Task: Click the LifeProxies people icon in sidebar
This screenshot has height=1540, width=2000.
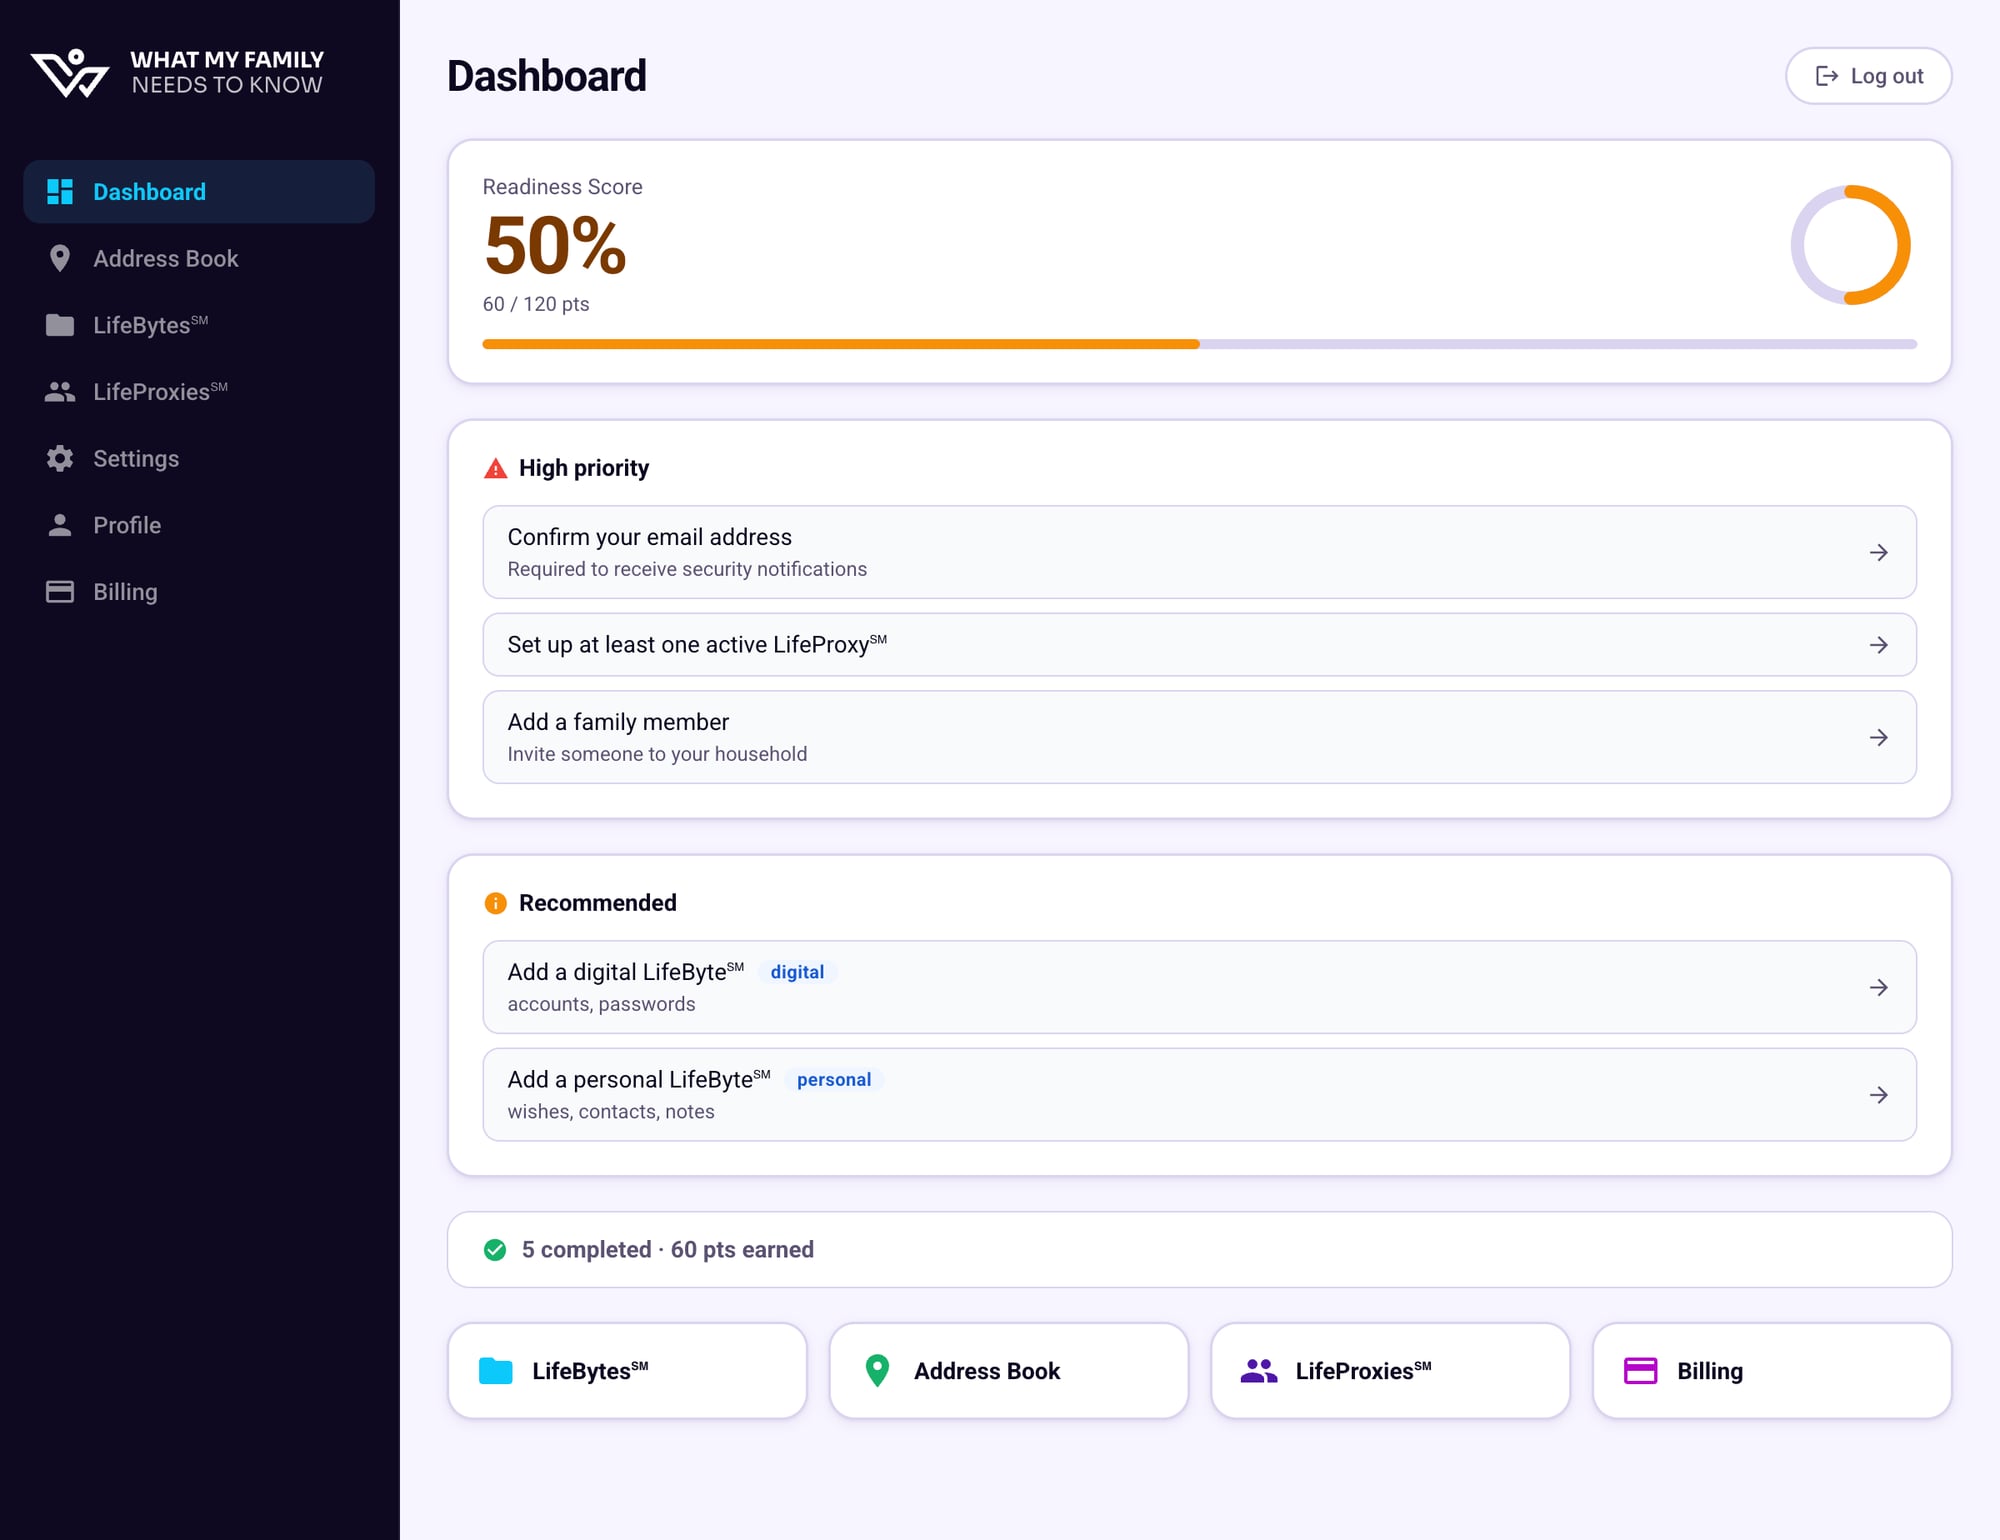Action: [x=60, y=391]
